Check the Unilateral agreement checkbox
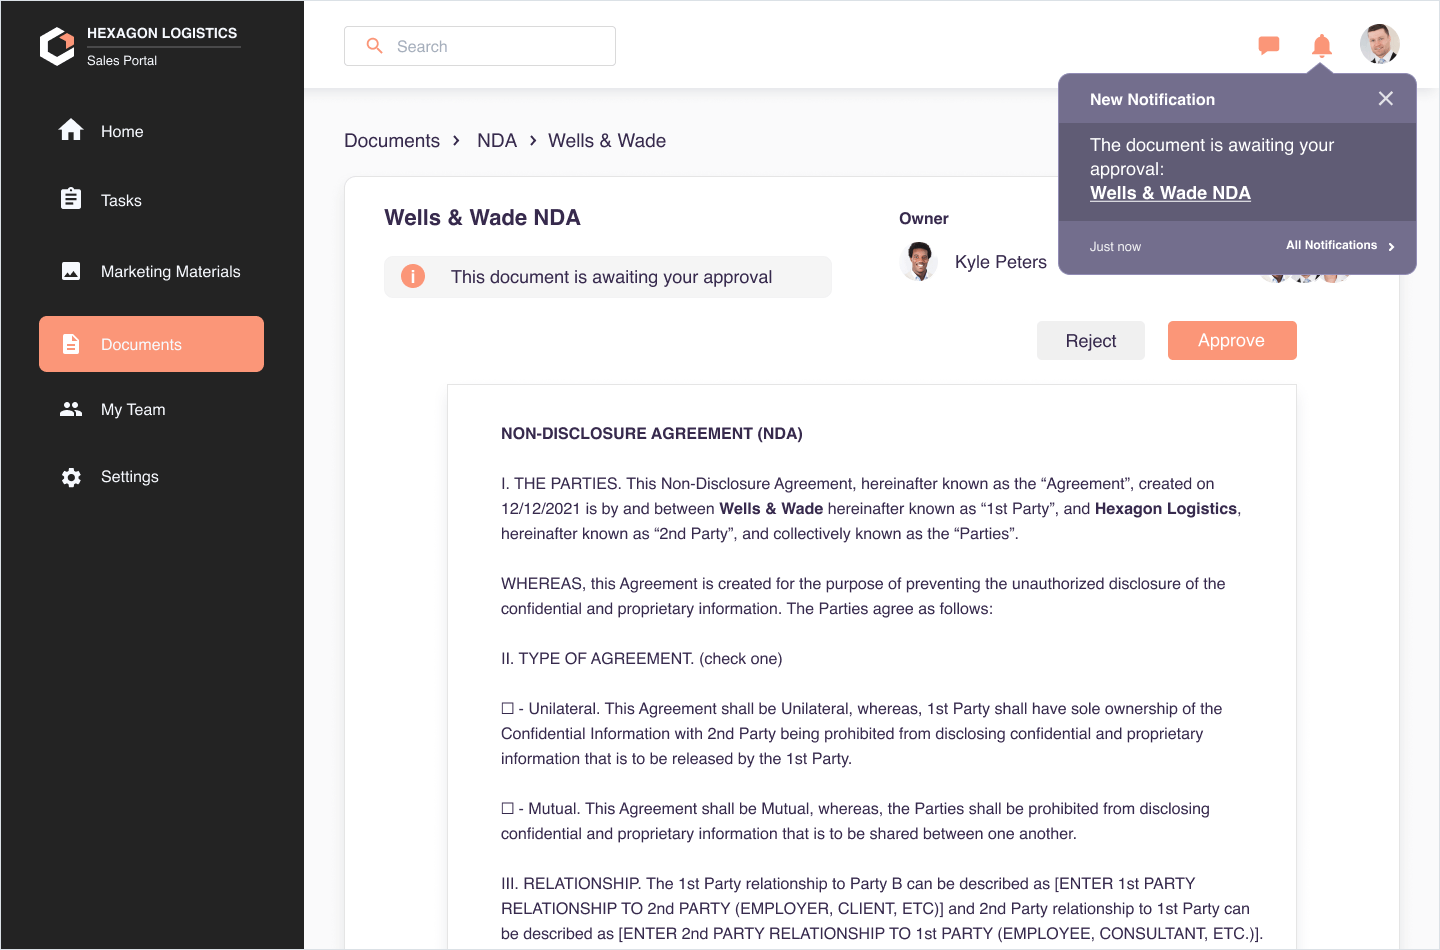The width and height of the screenshot is (1440, 950). point(508,708)
